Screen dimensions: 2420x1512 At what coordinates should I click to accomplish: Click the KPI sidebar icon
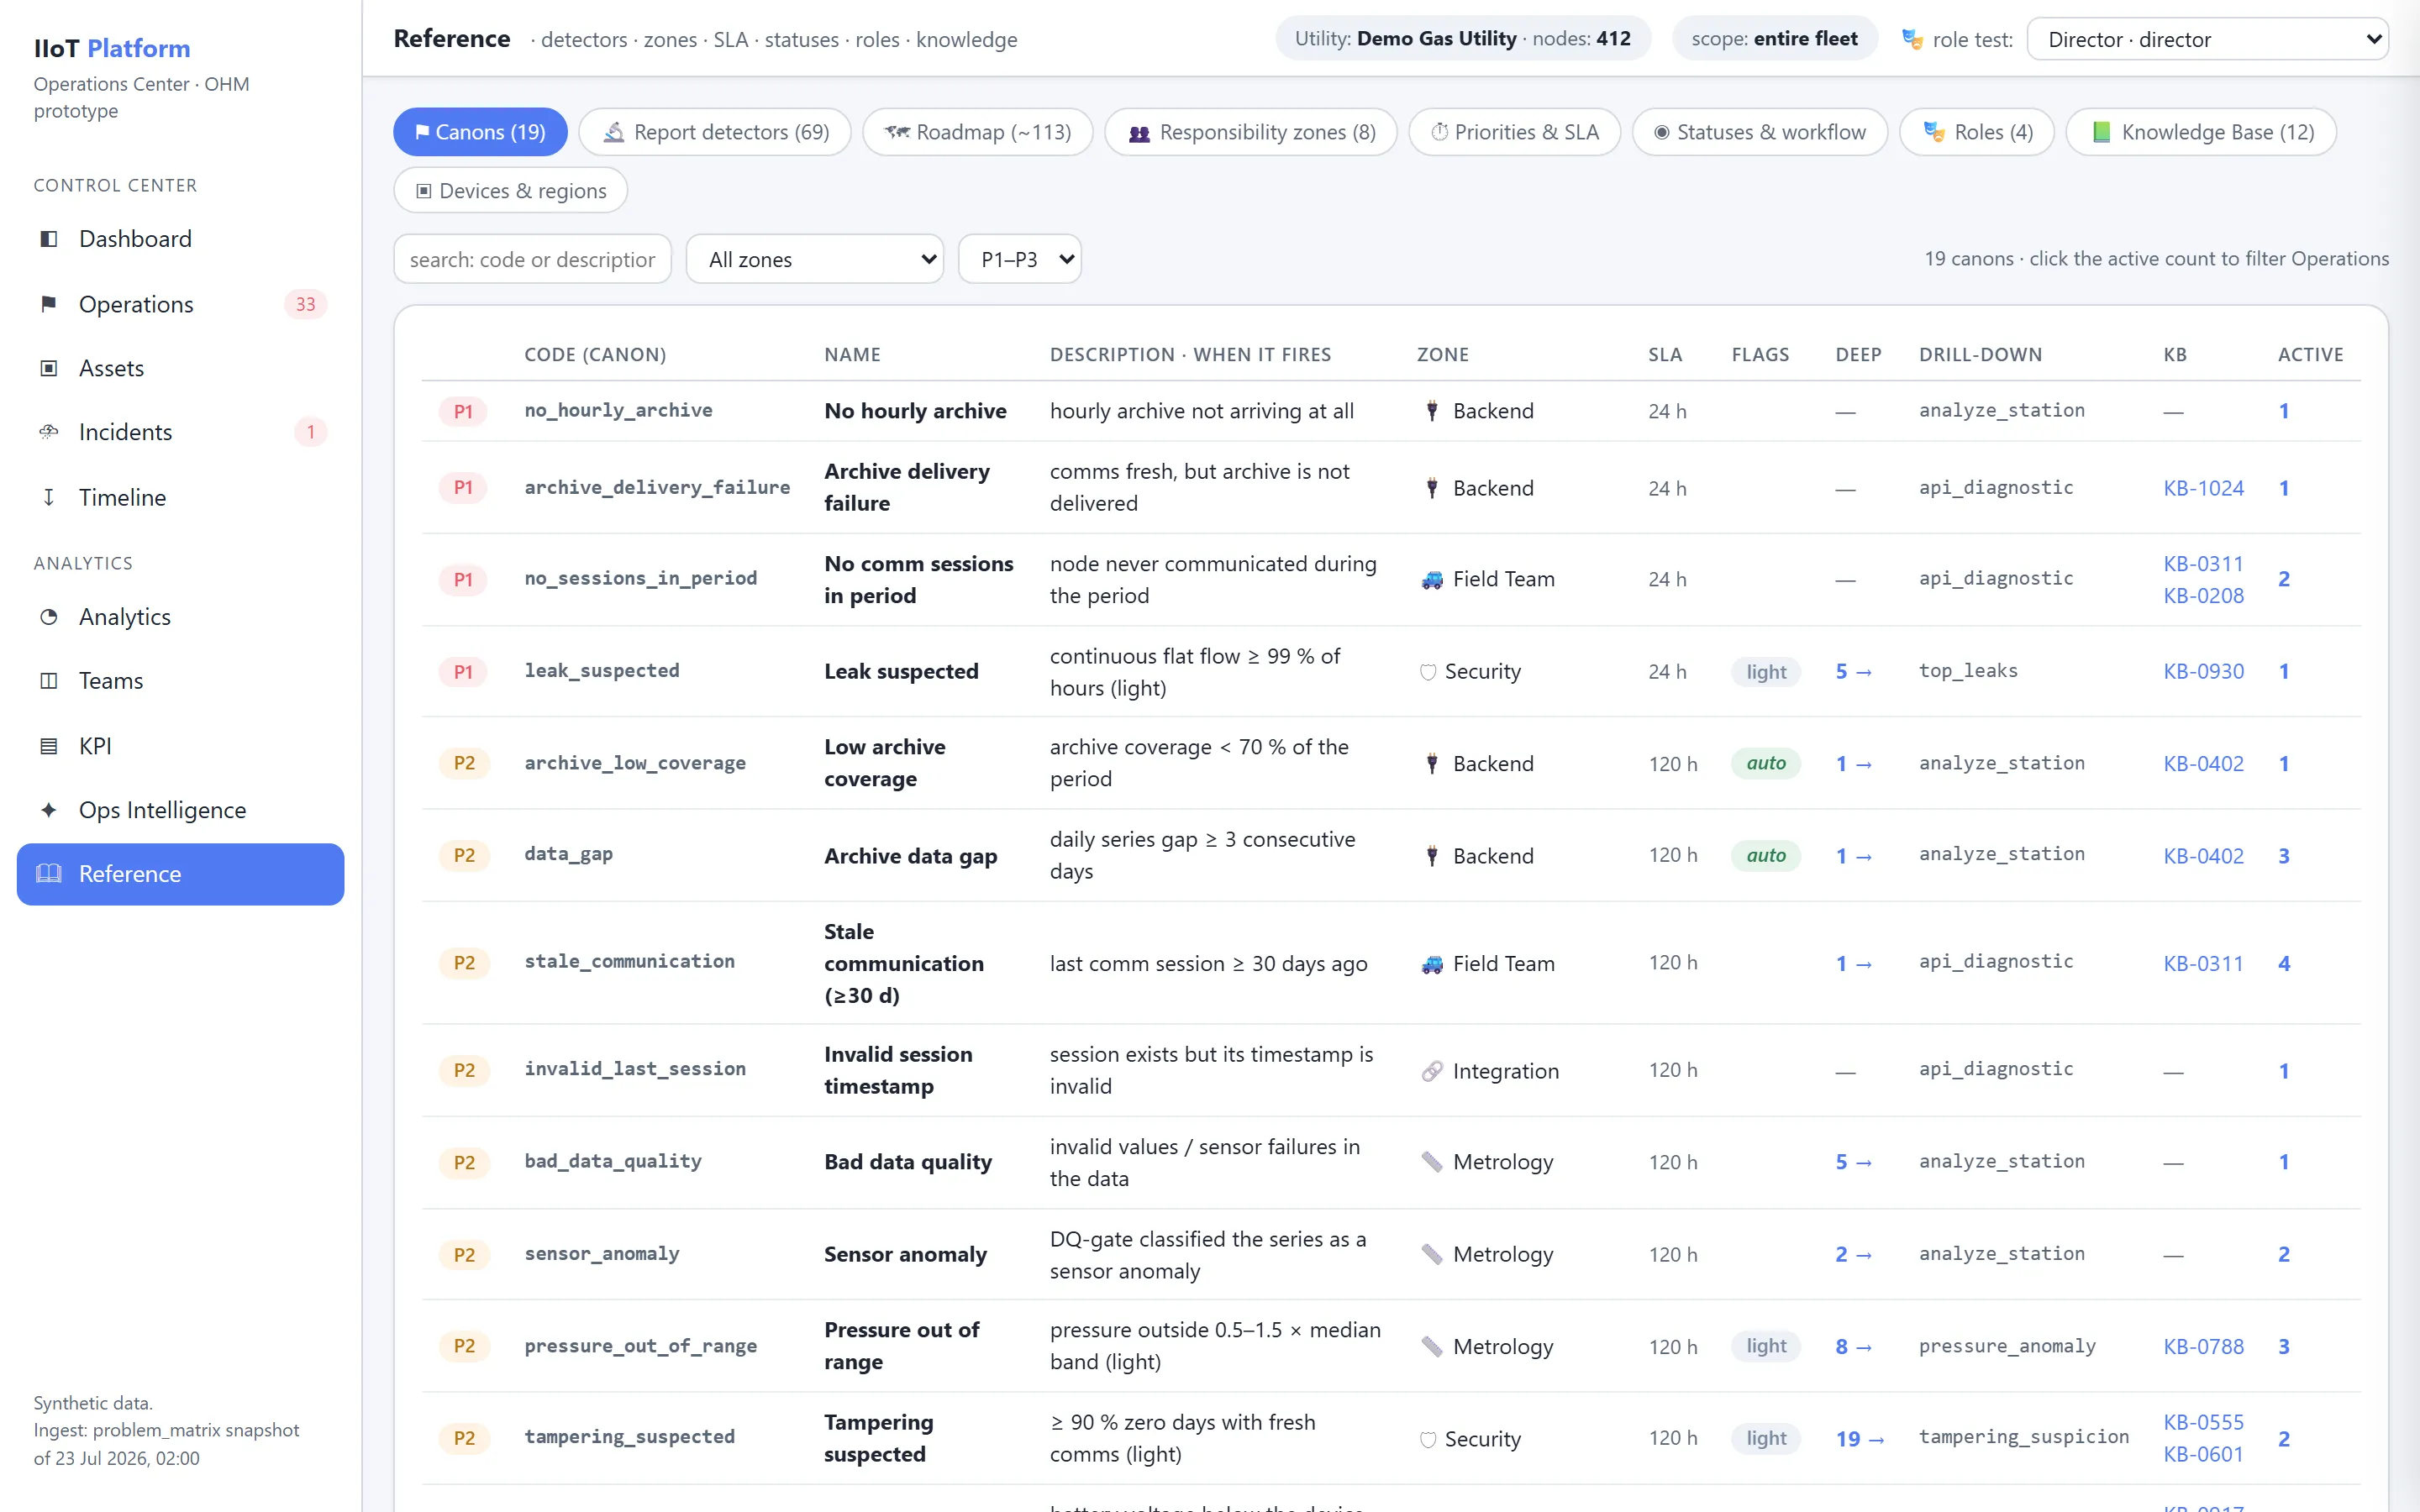point(48,746)
